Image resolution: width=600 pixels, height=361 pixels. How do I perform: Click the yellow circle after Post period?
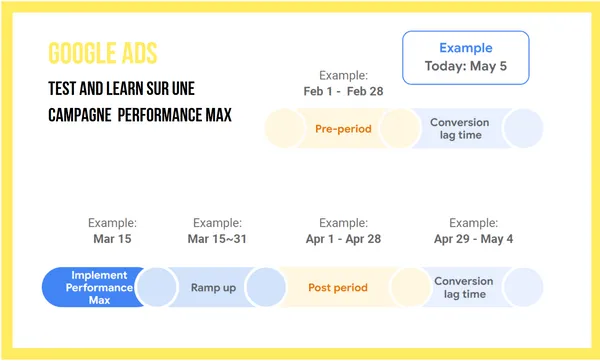pyautogui.click(x=411, y=287)
